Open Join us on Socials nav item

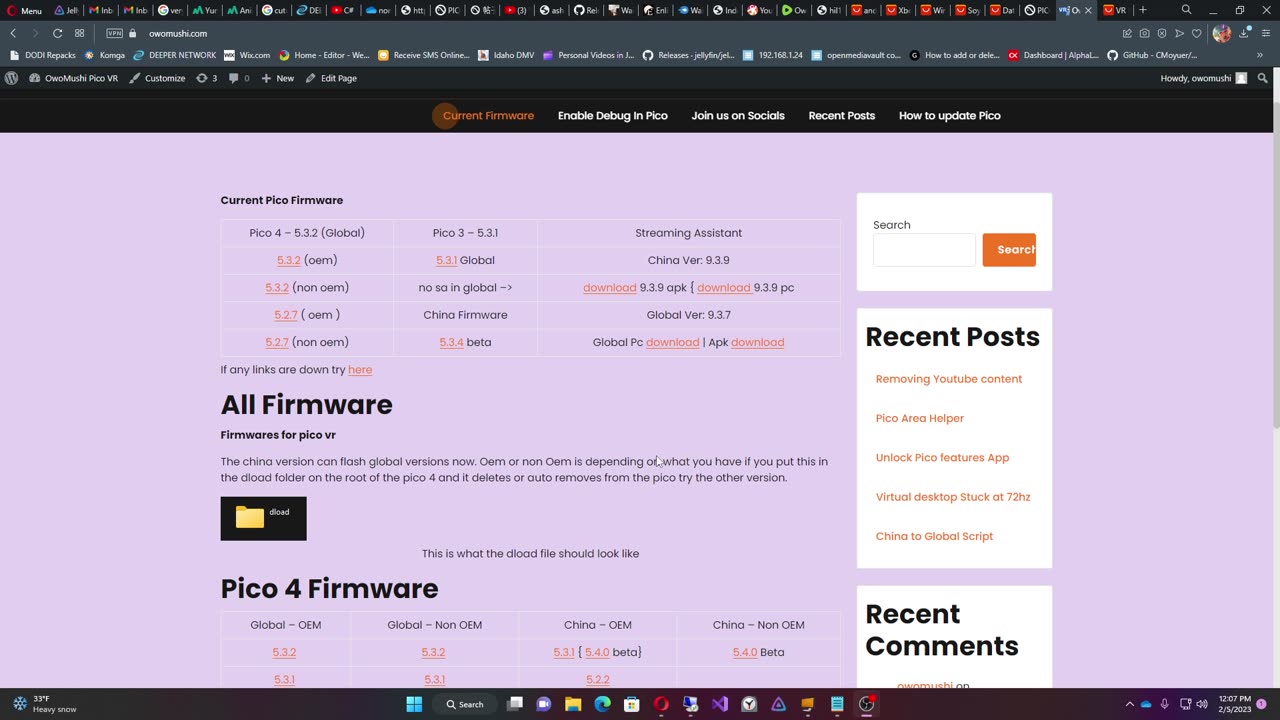(738, 115)
